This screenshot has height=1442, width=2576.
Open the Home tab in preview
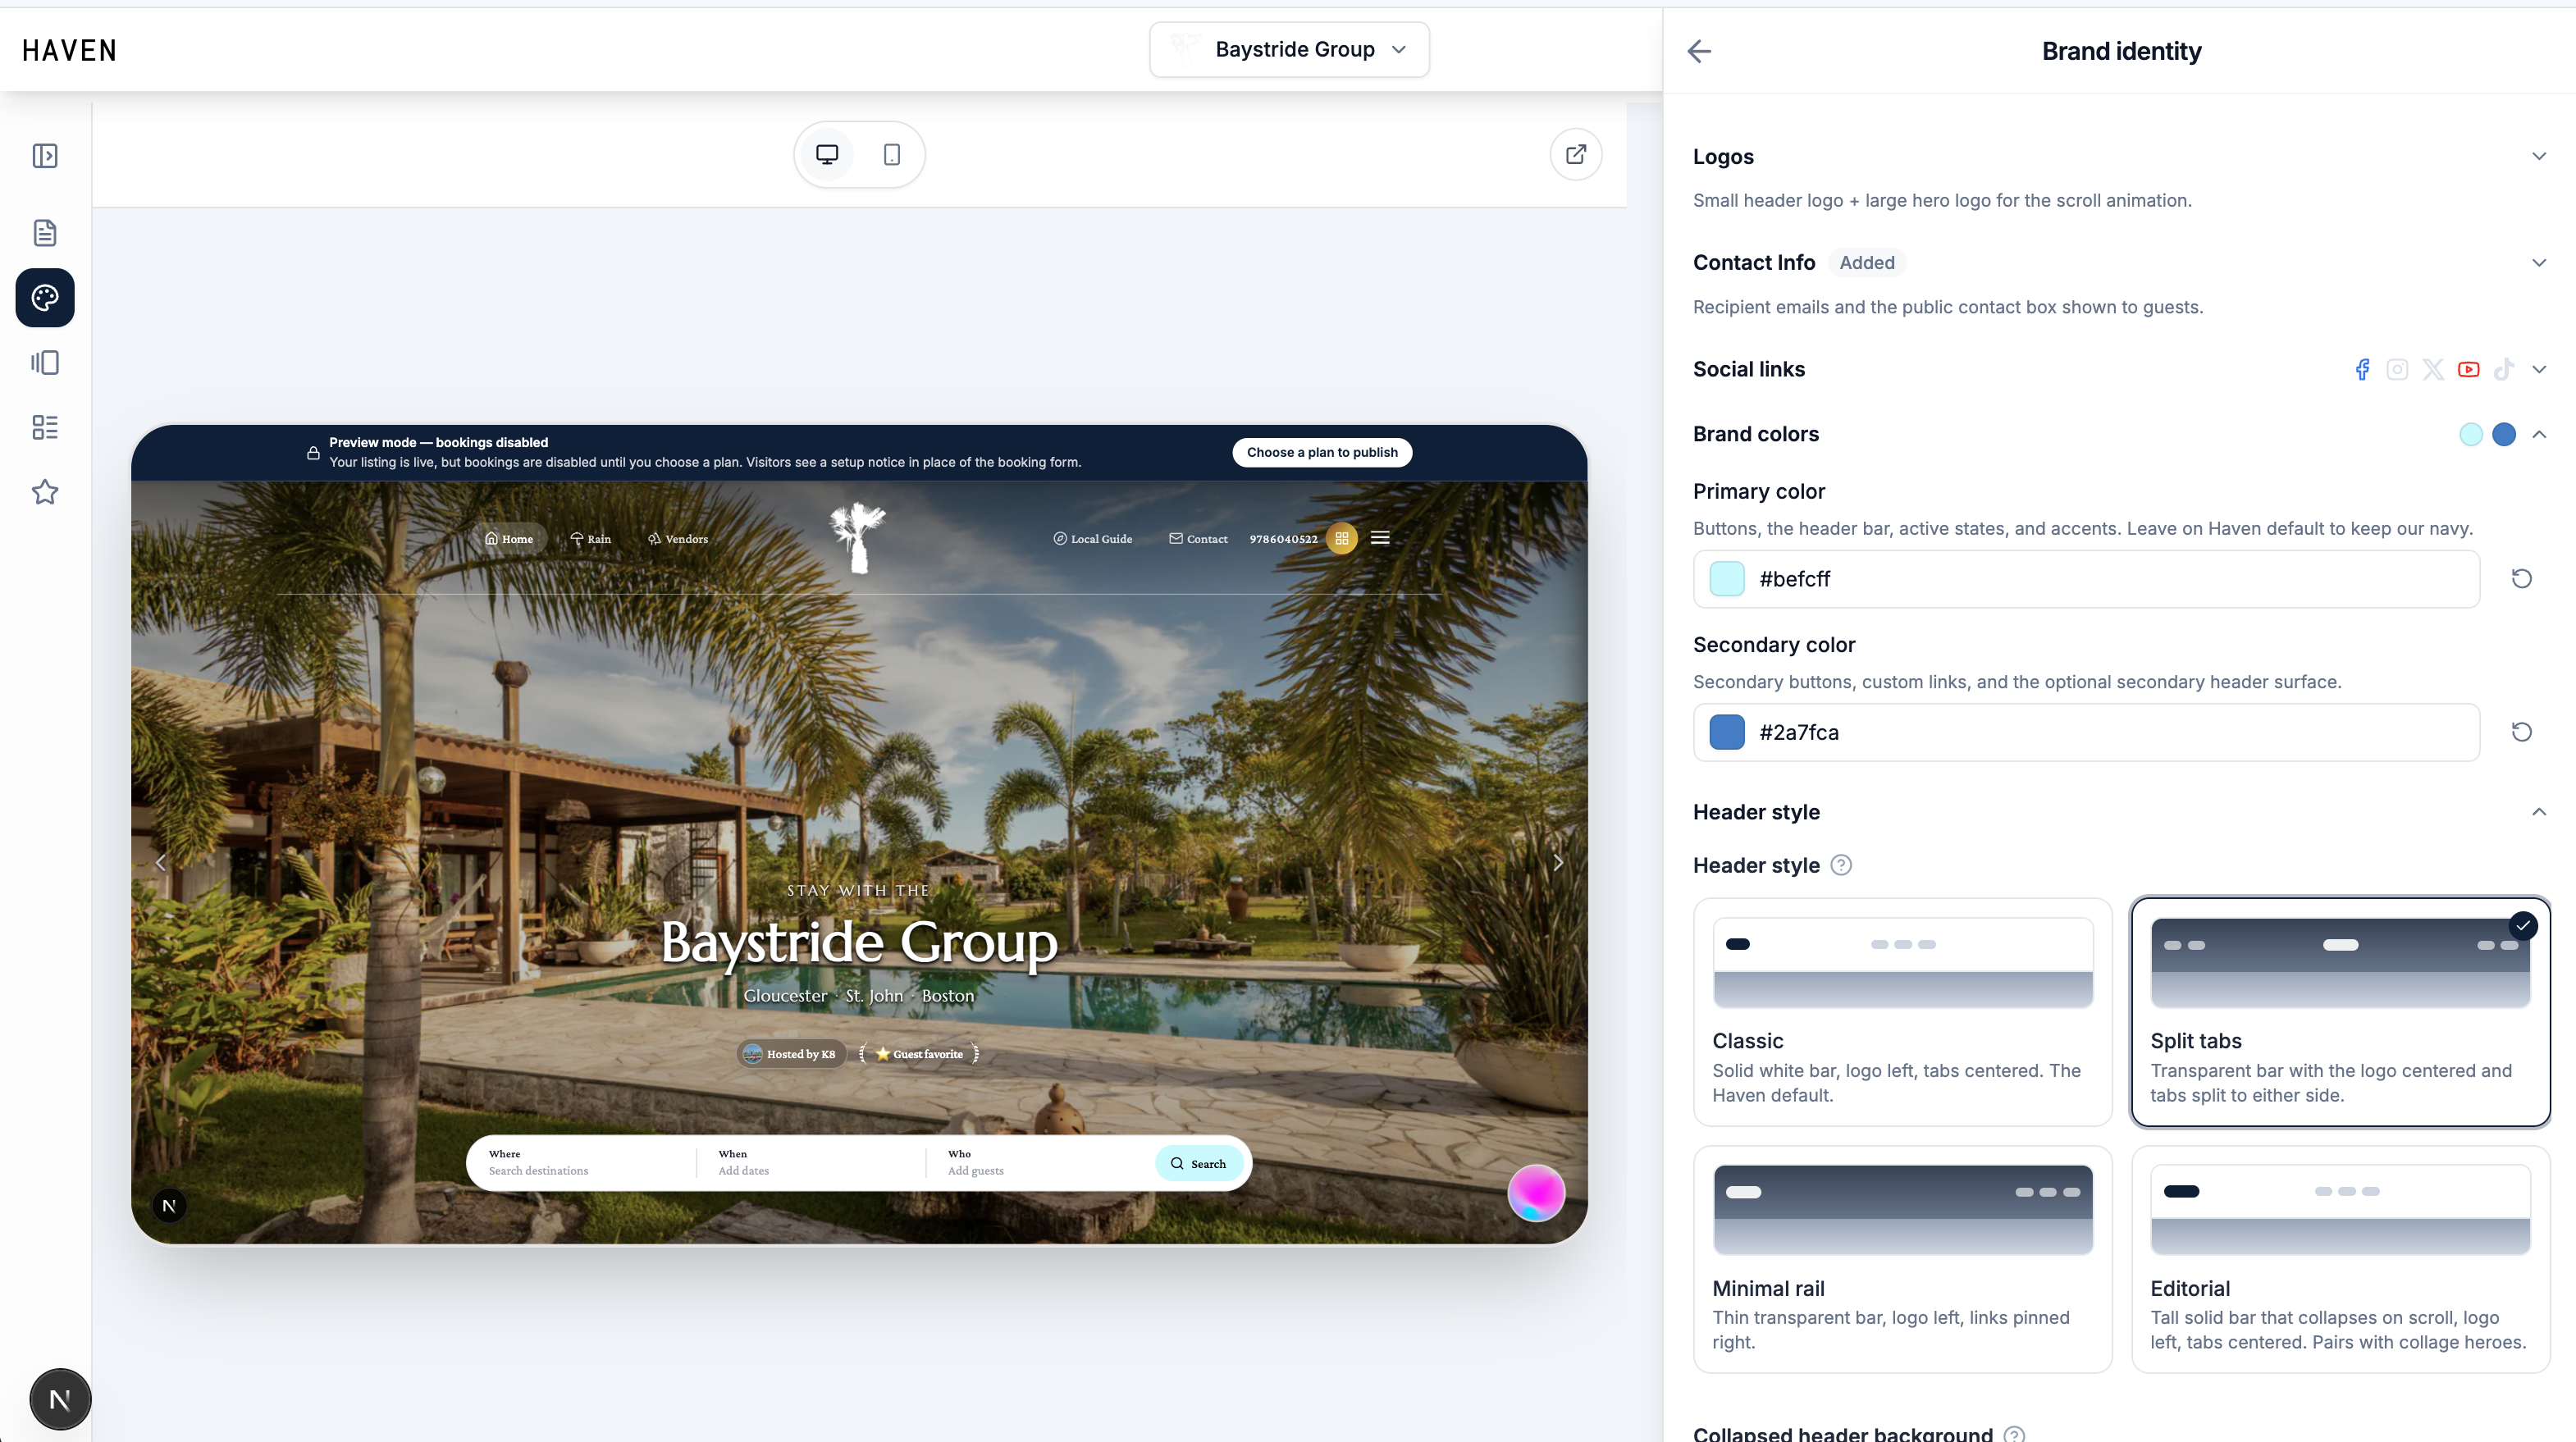click(509, 538)
